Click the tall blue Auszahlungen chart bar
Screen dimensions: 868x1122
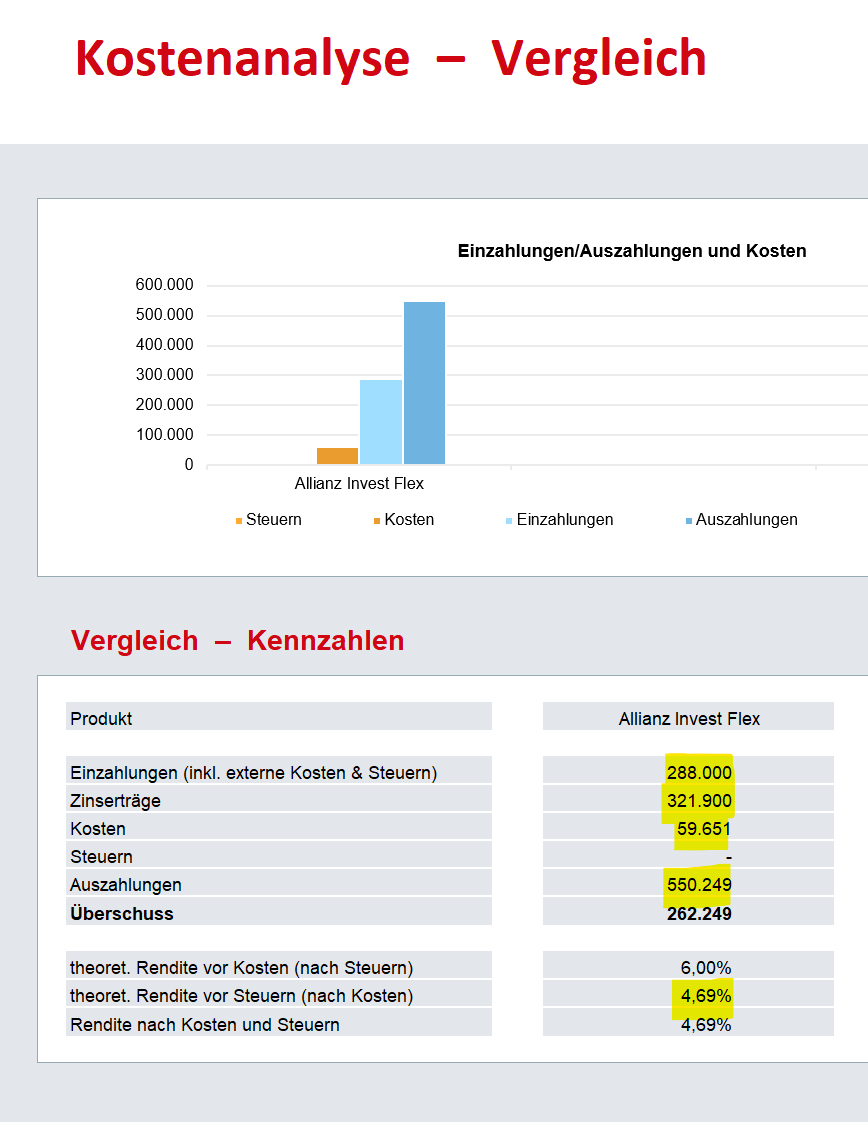tap(424, 383)
